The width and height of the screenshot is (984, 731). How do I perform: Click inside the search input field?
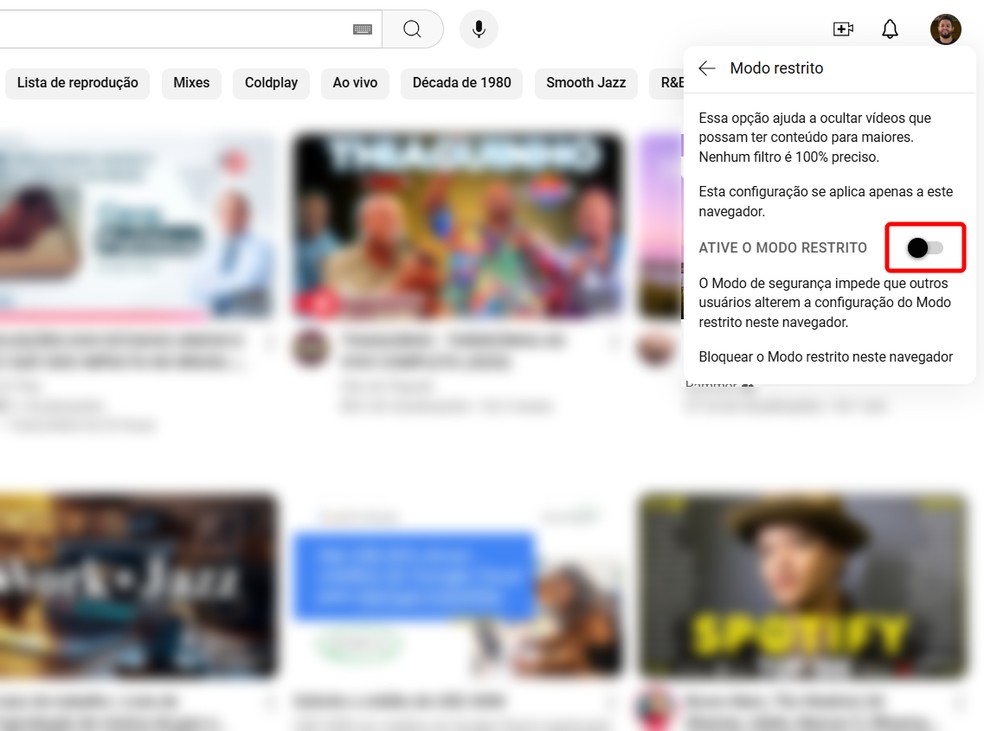pyautogui.click(x=180, y=28)
